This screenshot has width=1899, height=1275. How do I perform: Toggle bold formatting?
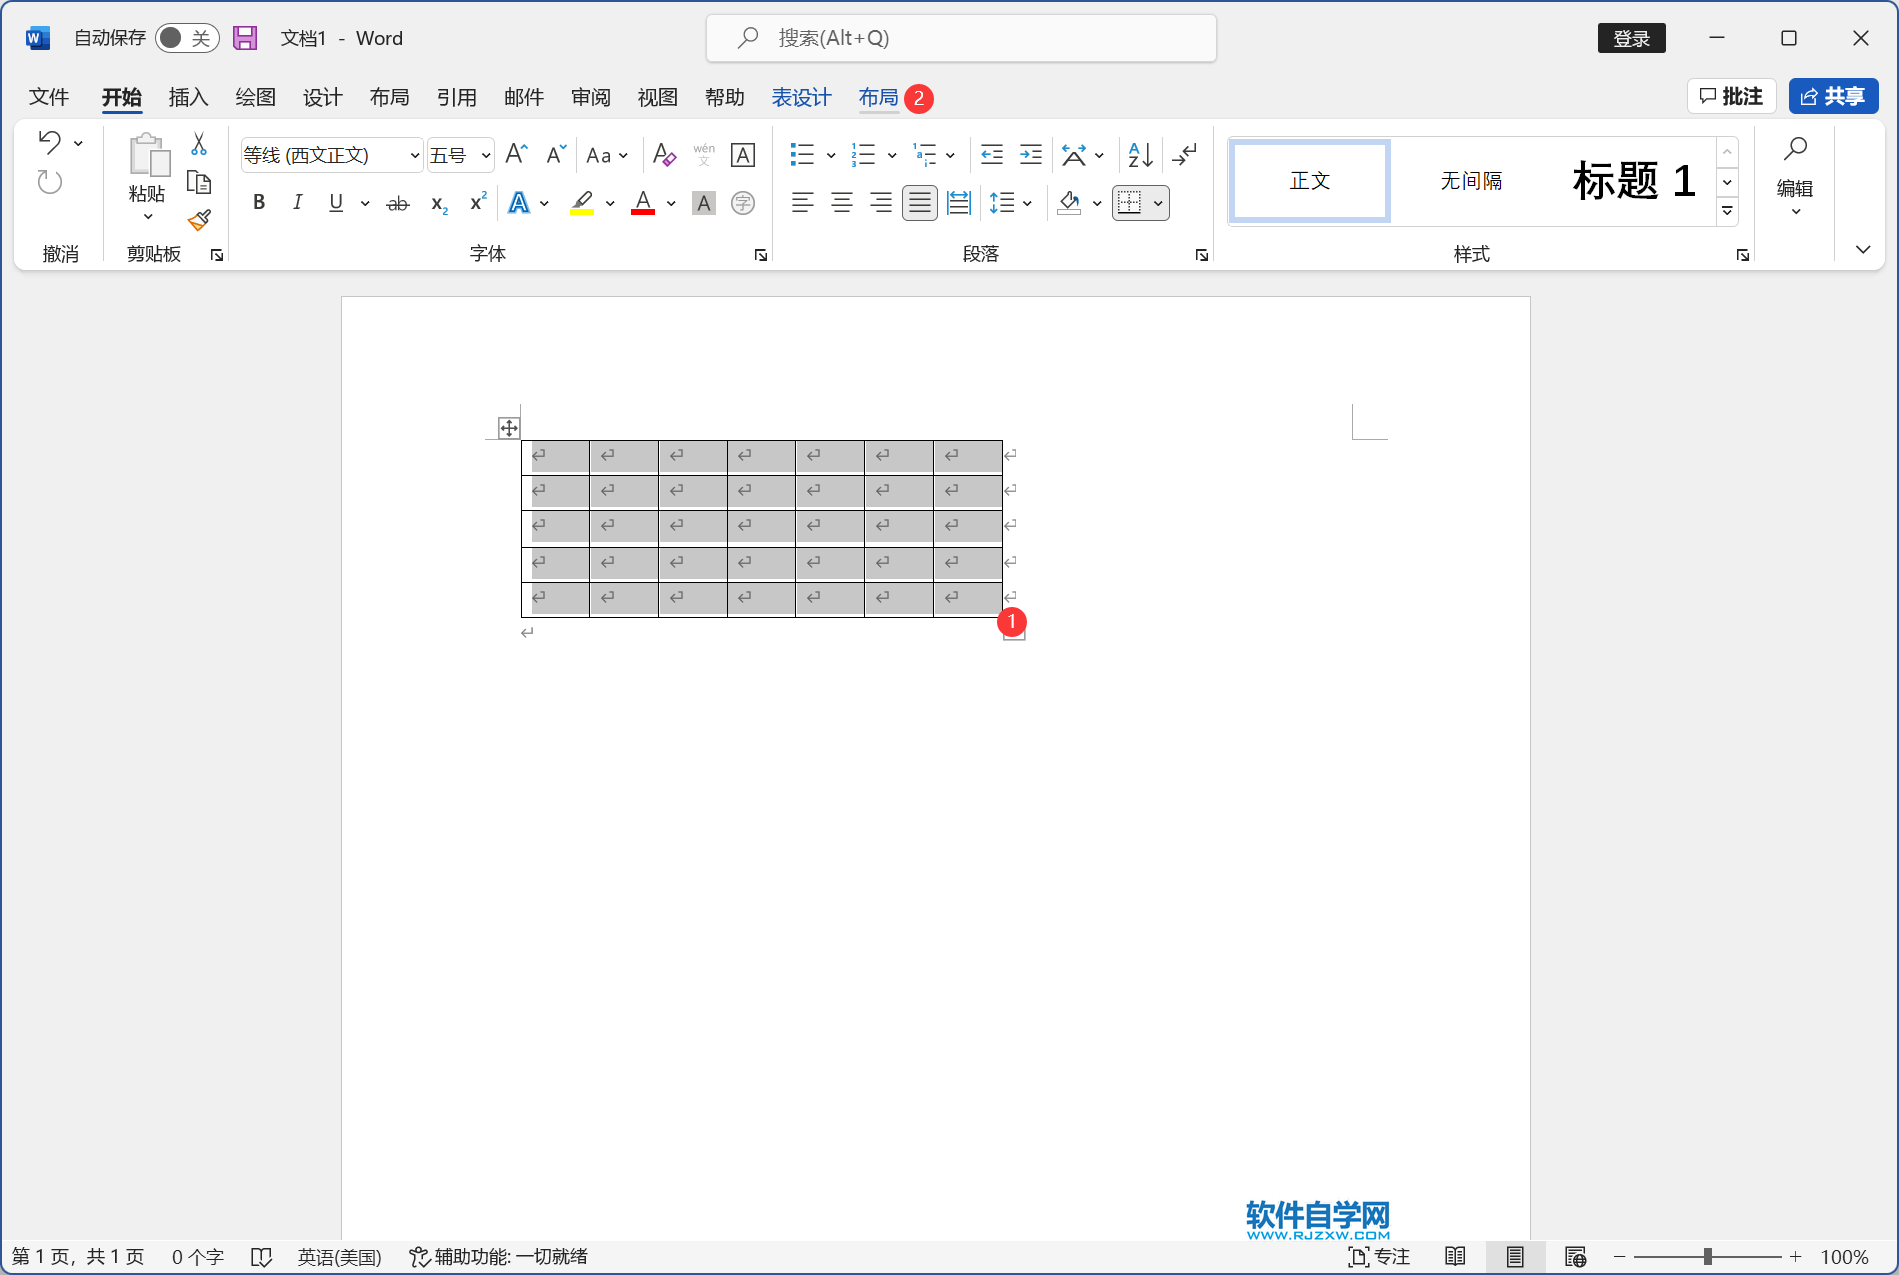258,203
